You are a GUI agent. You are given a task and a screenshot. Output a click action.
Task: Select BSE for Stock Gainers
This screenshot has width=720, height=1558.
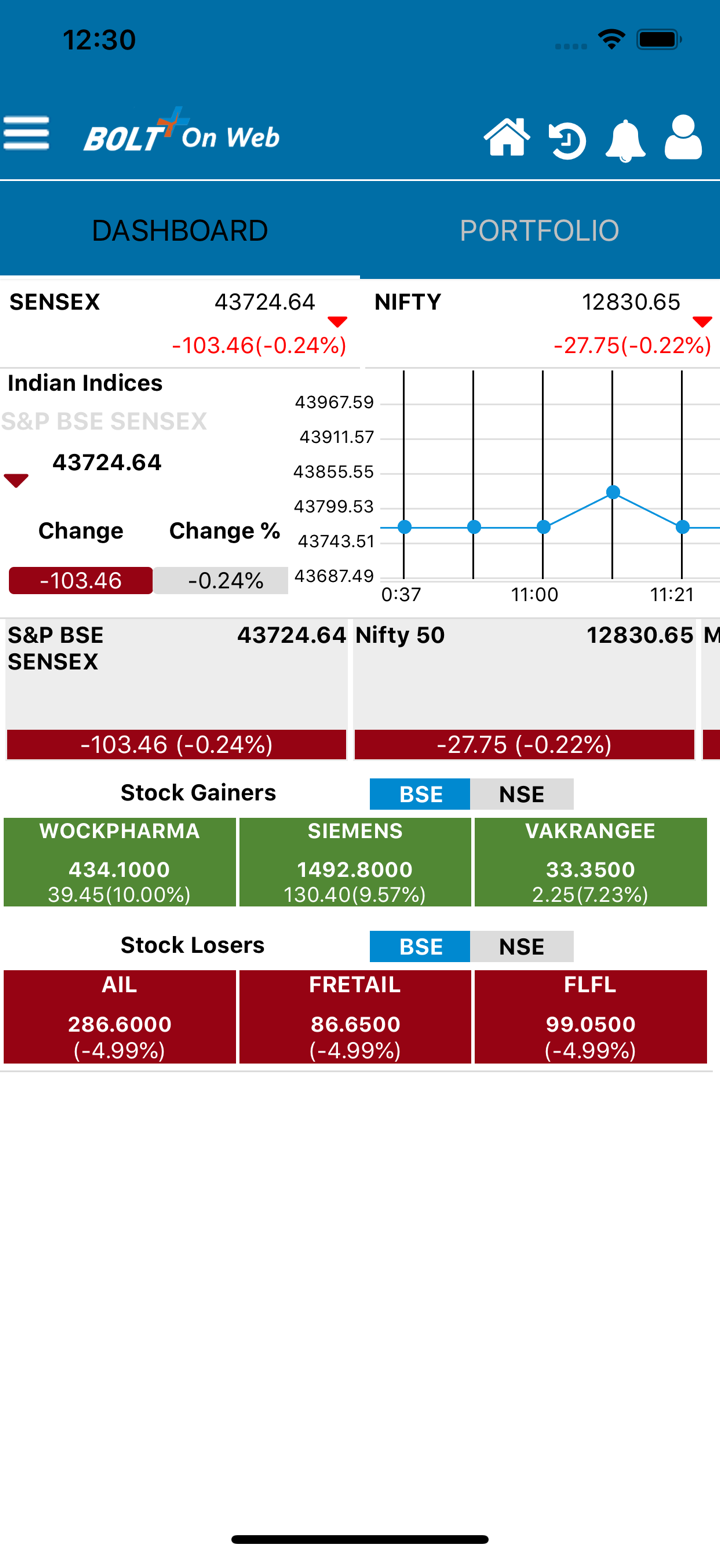coord(420,794)
